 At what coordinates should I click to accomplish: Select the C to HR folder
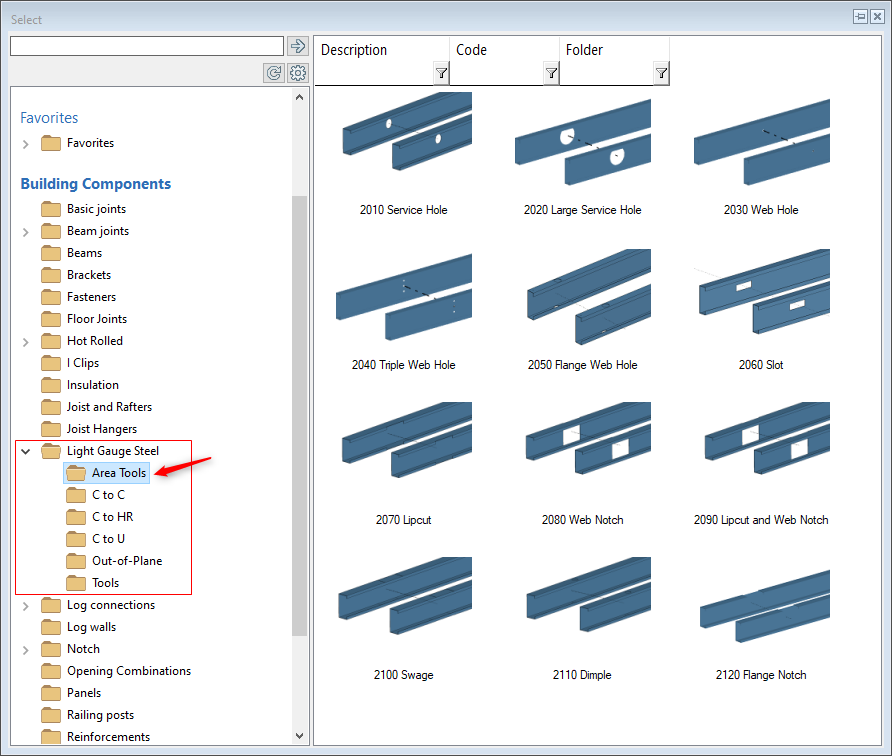(112, 517)
